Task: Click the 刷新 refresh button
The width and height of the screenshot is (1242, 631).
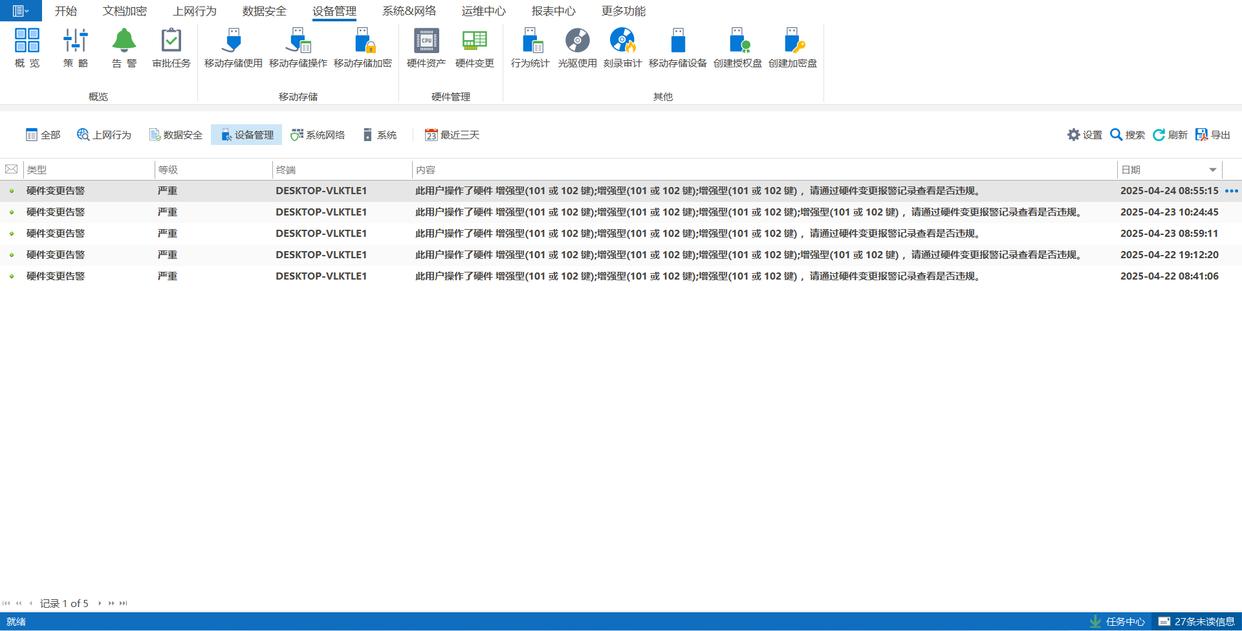Action: pos(1170,135)
